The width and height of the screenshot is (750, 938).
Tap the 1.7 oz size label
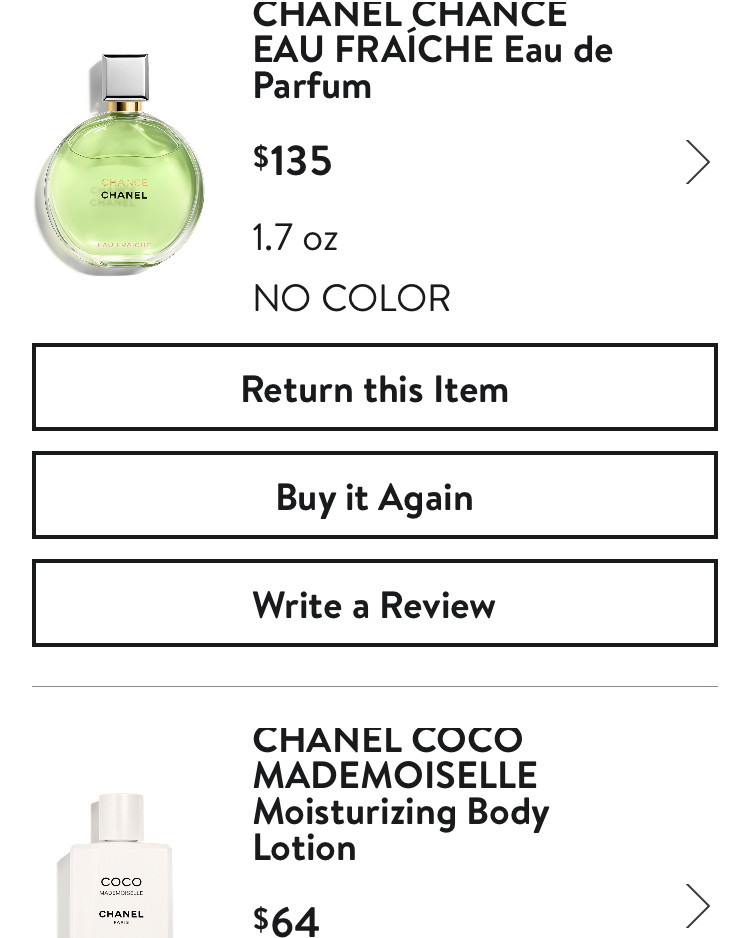(x=295, y=237)
